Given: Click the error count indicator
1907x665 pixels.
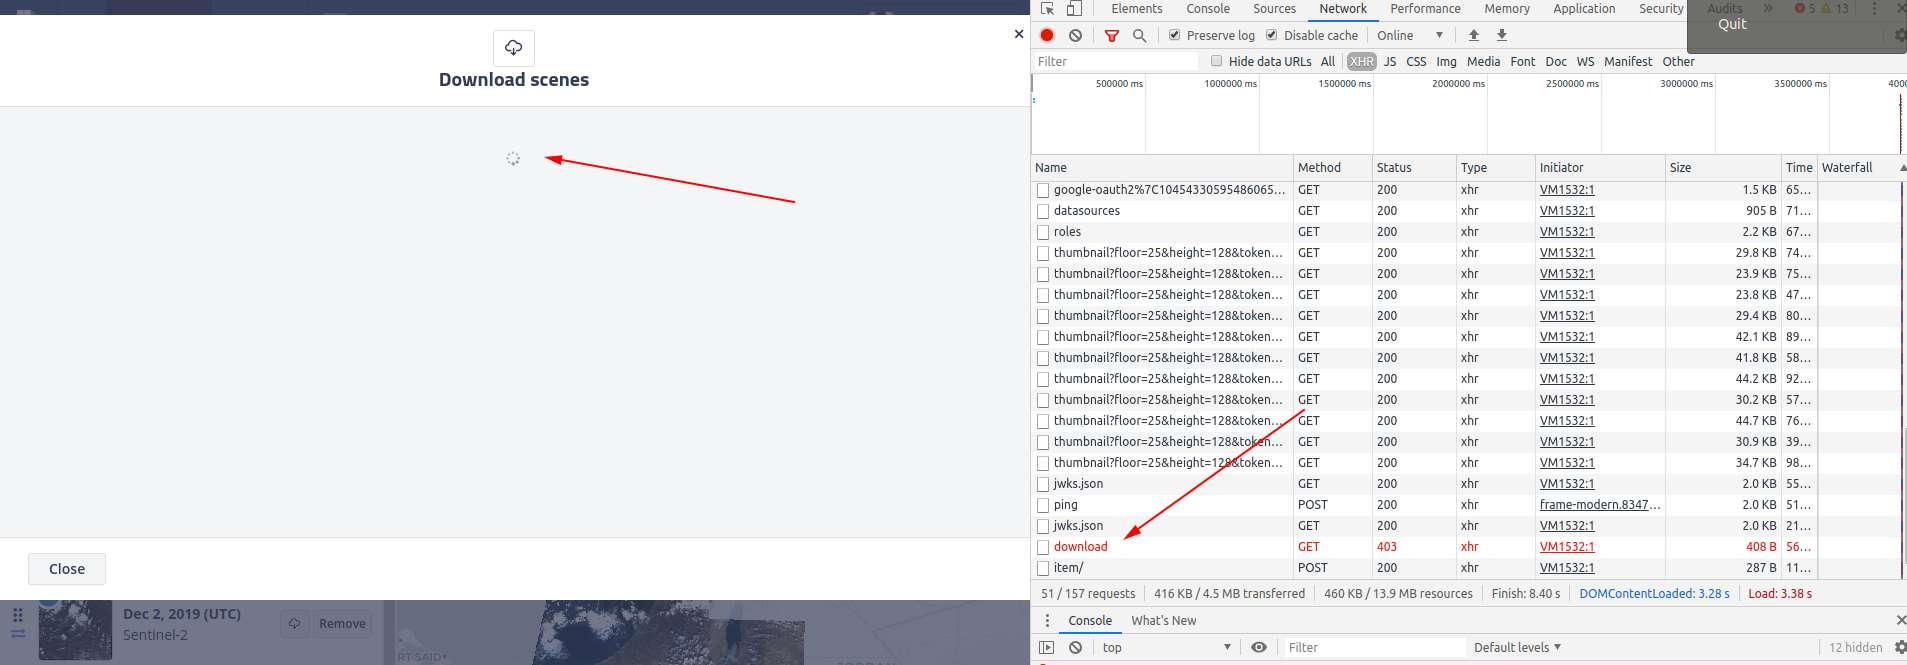Looking at the screenshot, I should tap(1805, 8).
